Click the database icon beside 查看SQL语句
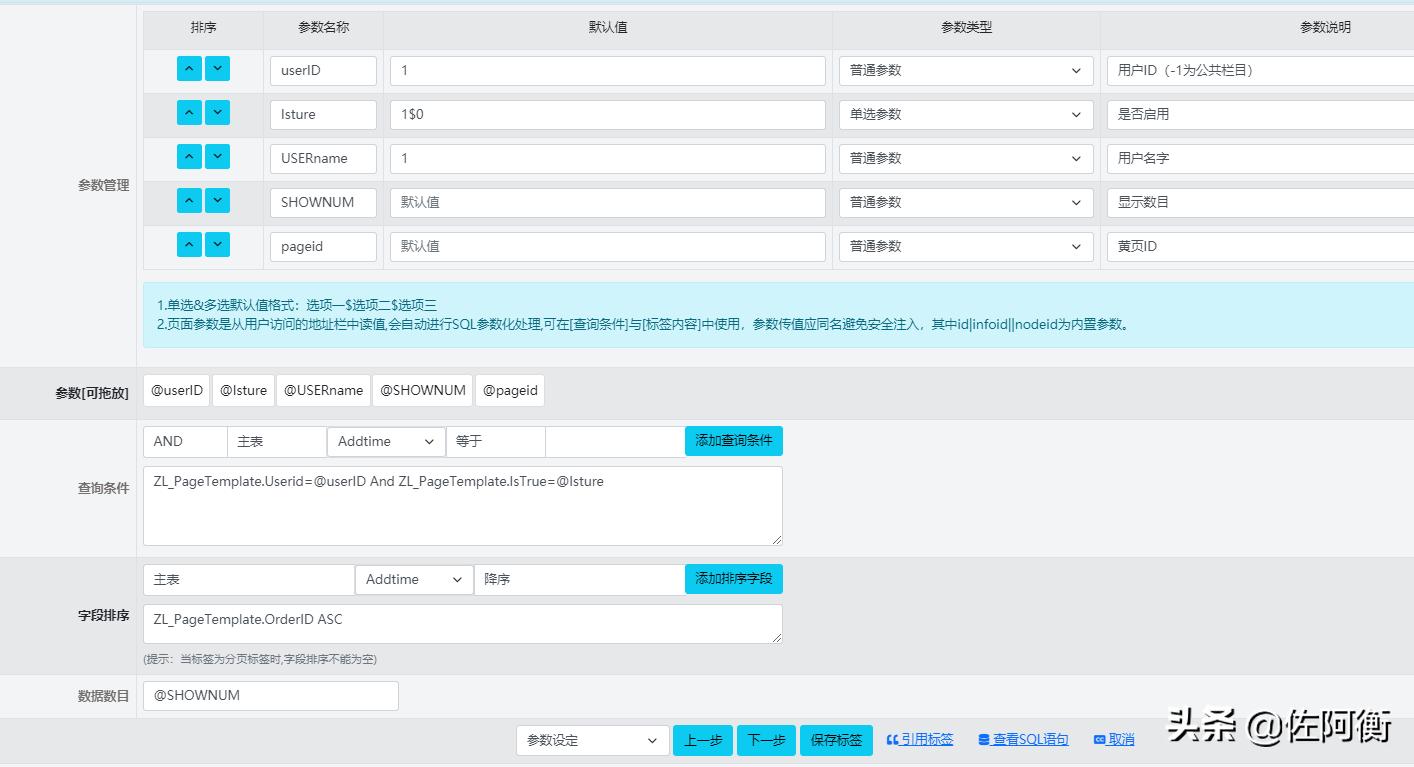This screenshot has width=1414, height=767. click(x=986, y=739)
